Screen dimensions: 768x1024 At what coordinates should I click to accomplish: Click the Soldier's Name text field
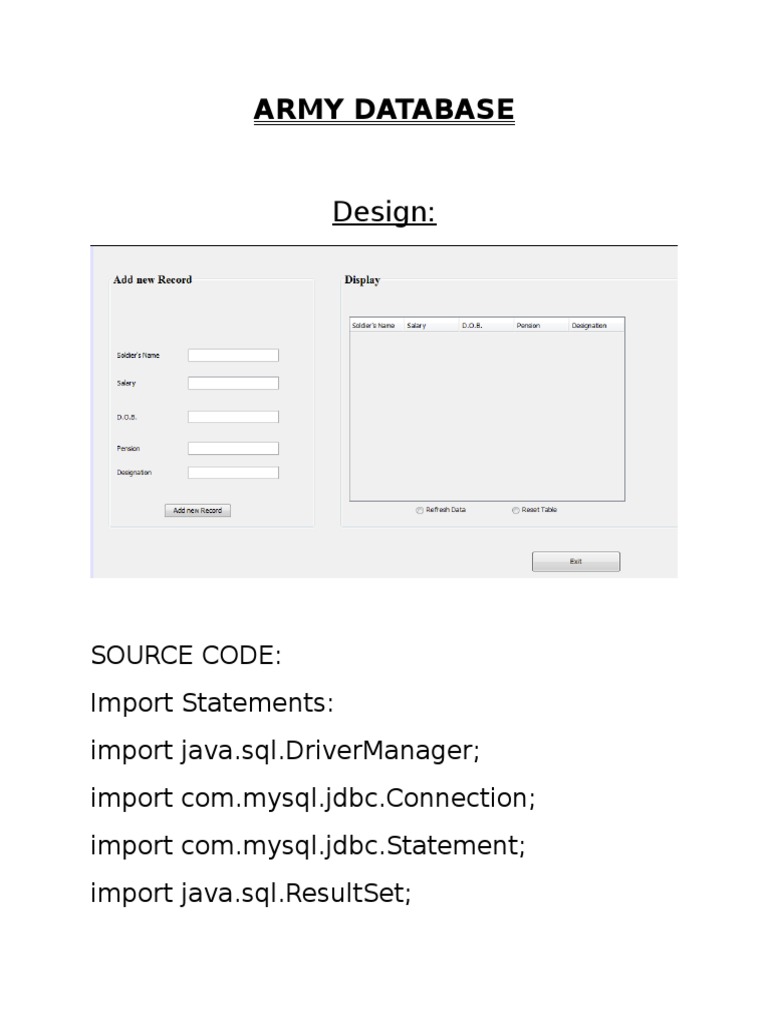pos(233,355)
